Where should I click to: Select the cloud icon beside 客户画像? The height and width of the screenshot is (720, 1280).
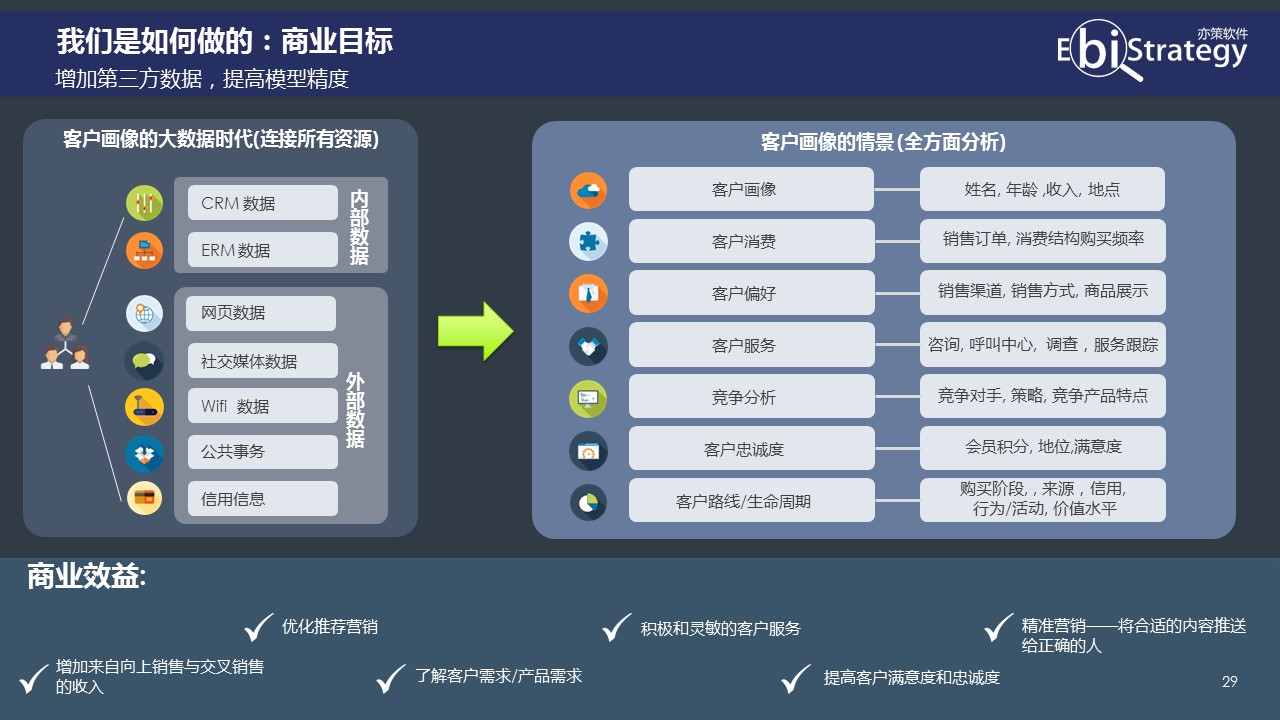[x=588, y=189]
